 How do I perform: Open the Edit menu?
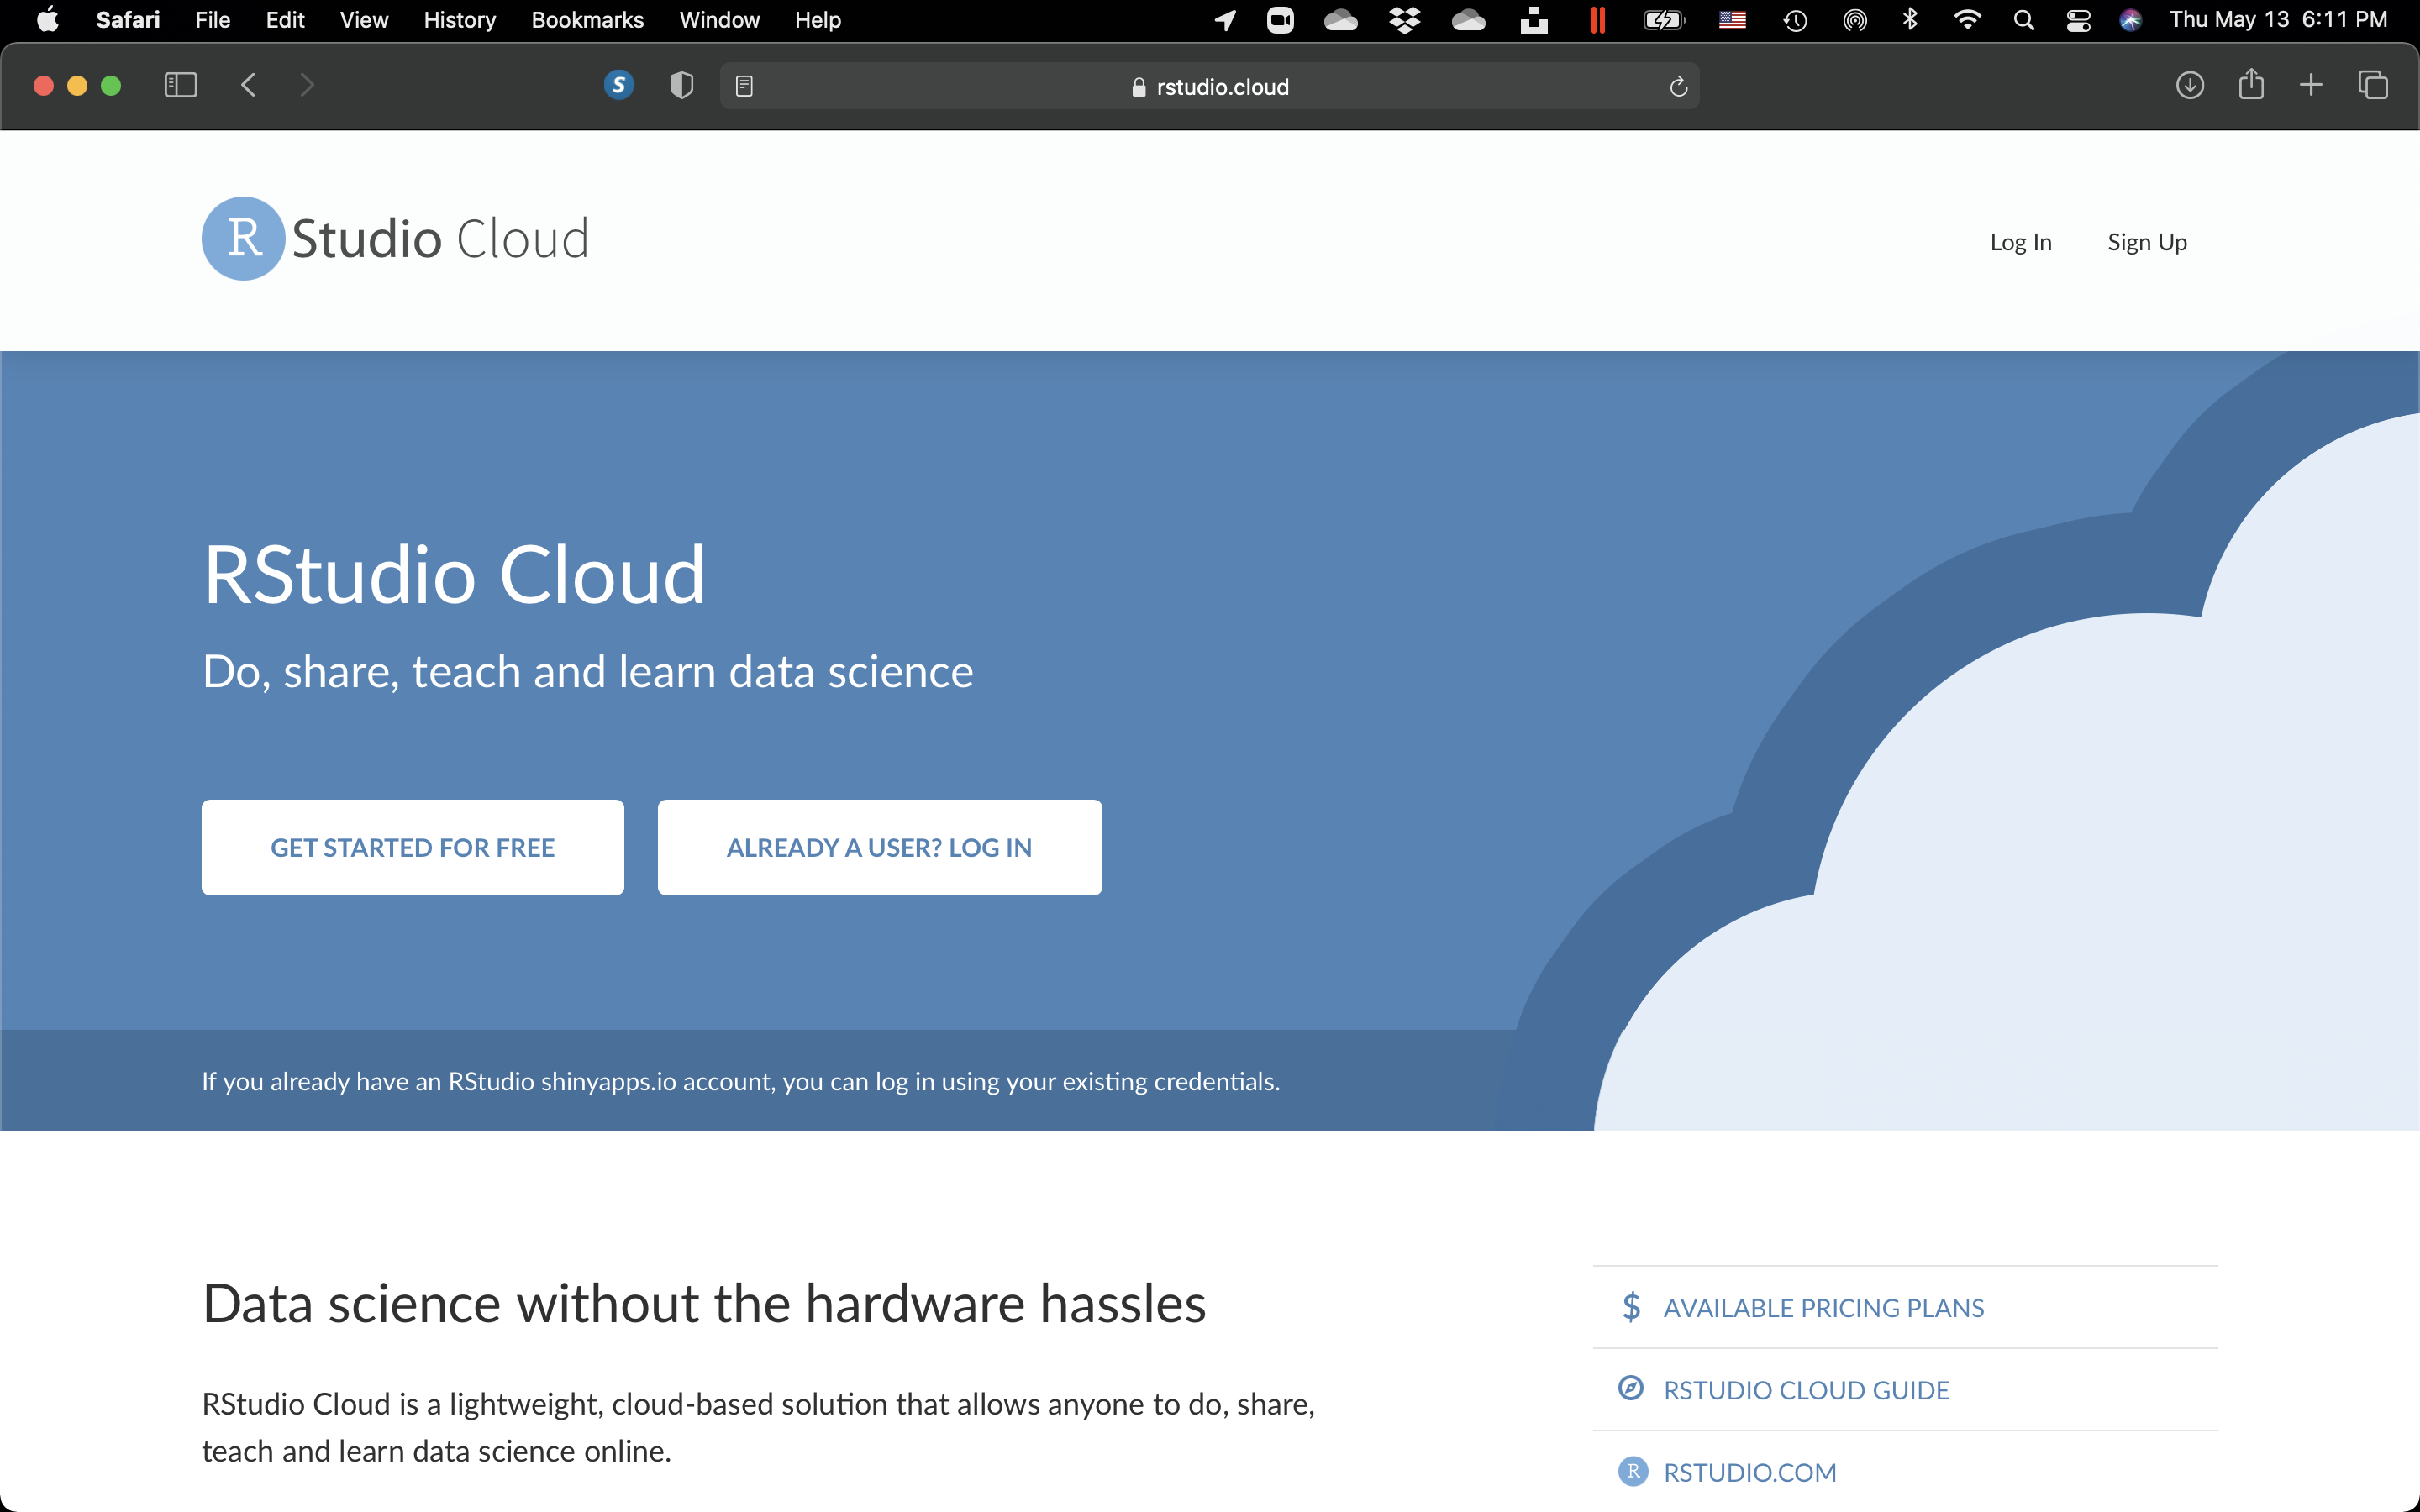click(x=285, y=20)
